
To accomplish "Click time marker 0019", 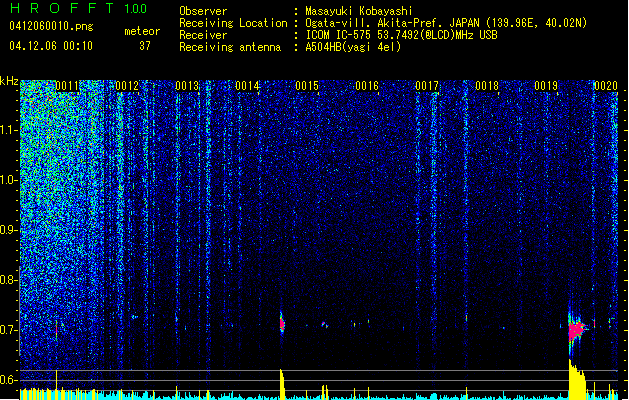I will click(546, 86).
